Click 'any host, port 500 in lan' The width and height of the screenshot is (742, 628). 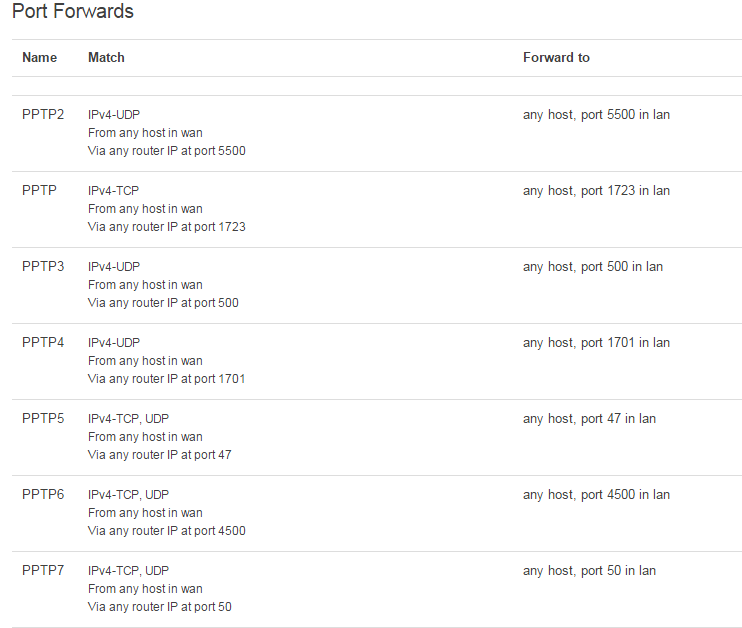coord(592,267)
